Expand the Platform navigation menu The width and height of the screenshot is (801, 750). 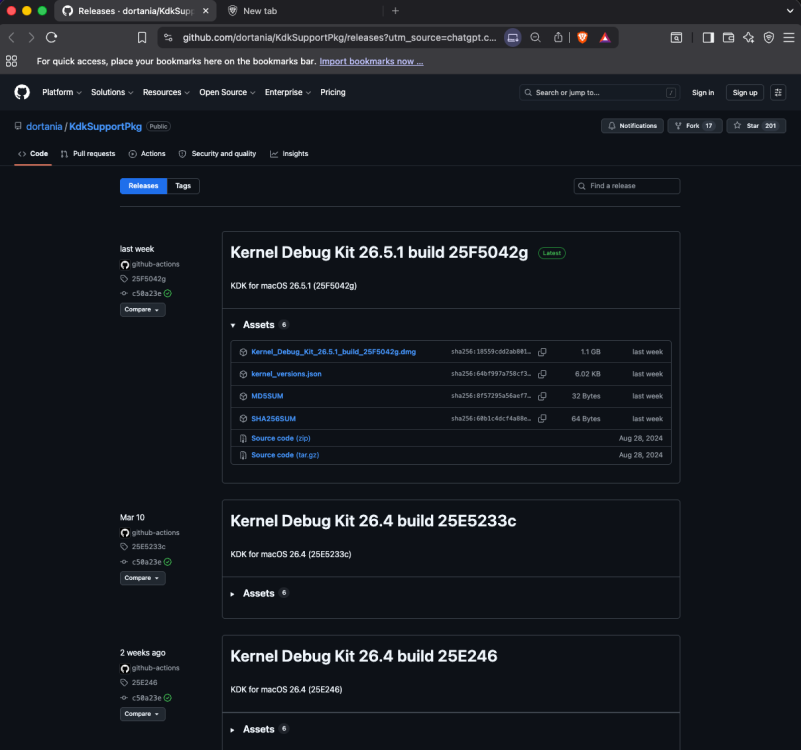[62, 92]
